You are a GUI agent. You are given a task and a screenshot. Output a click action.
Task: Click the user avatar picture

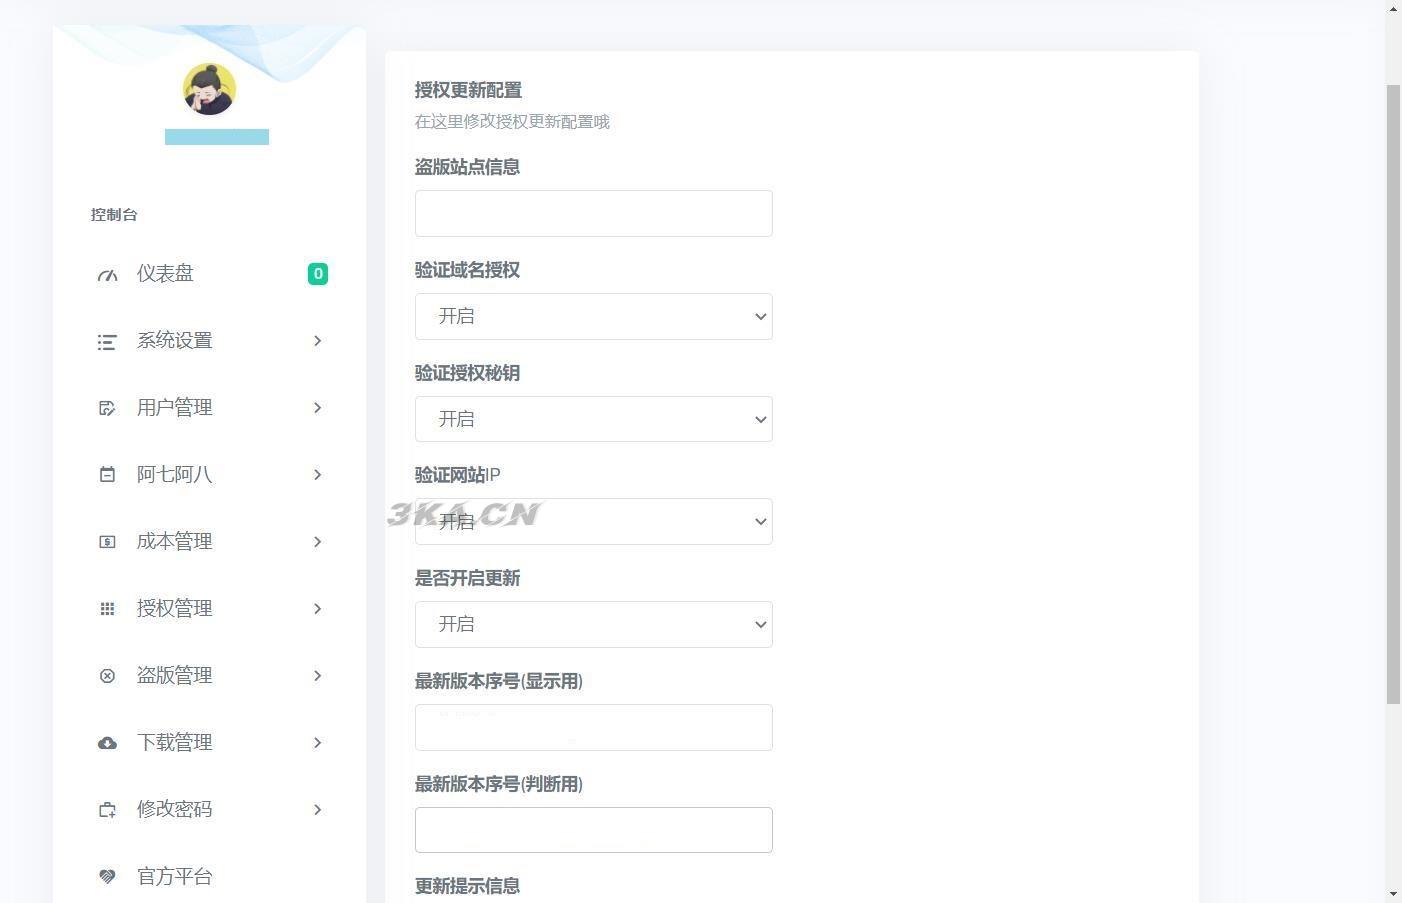(209, 89)
